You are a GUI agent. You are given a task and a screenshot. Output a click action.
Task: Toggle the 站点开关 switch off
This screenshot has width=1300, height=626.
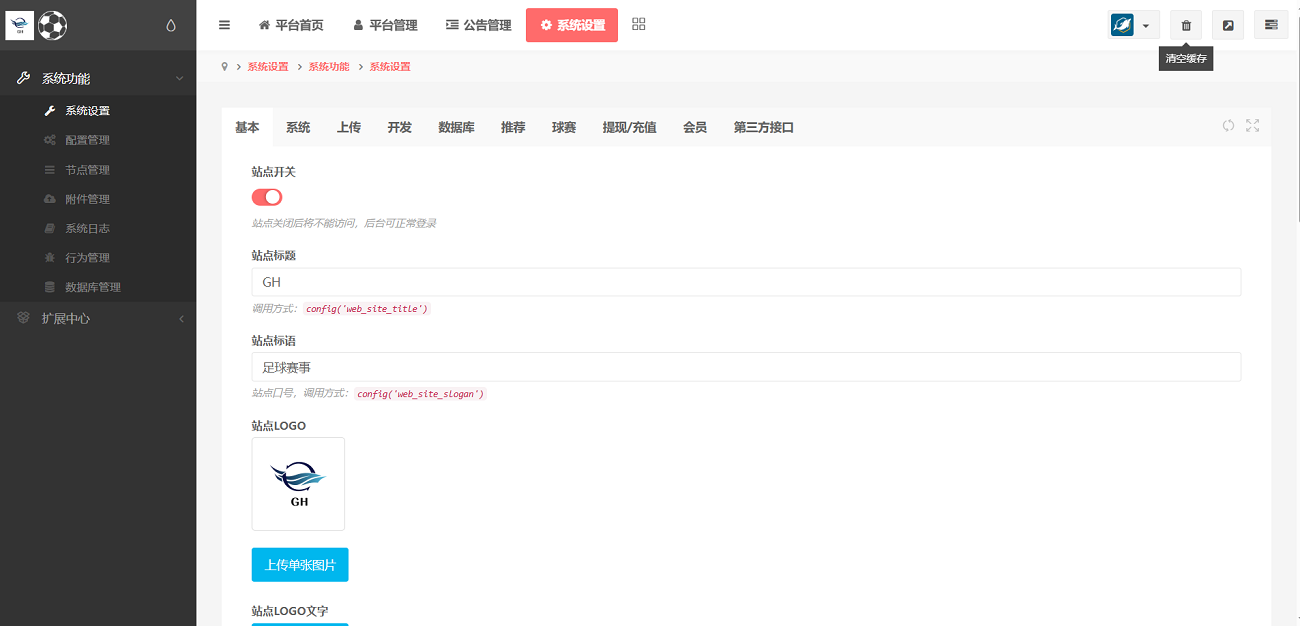[x=267, y=197]
